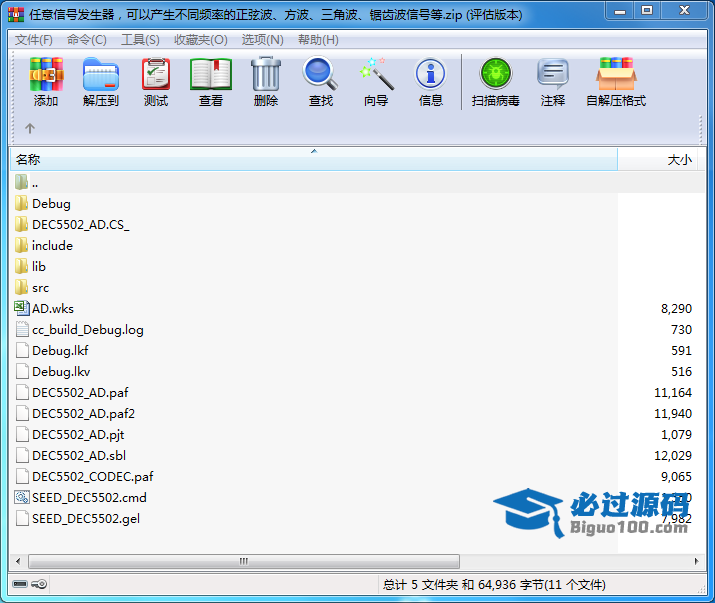715x603 pixels.
Task: Click the 9,065 size value
Action: pos(676,477)
